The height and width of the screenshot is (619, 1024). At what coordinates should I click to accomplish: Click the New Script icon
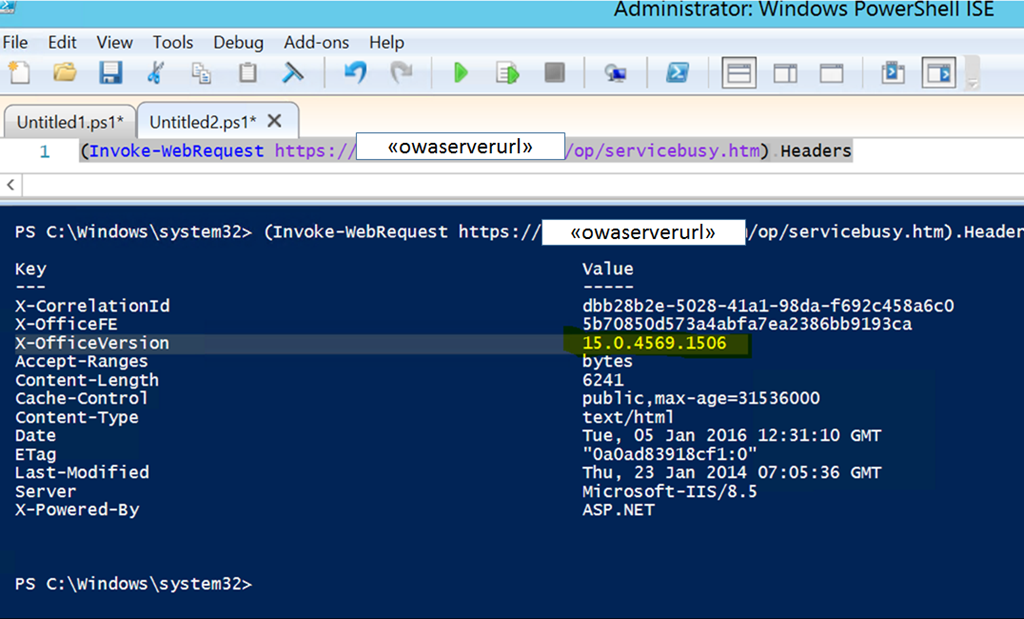coord(19,73)
